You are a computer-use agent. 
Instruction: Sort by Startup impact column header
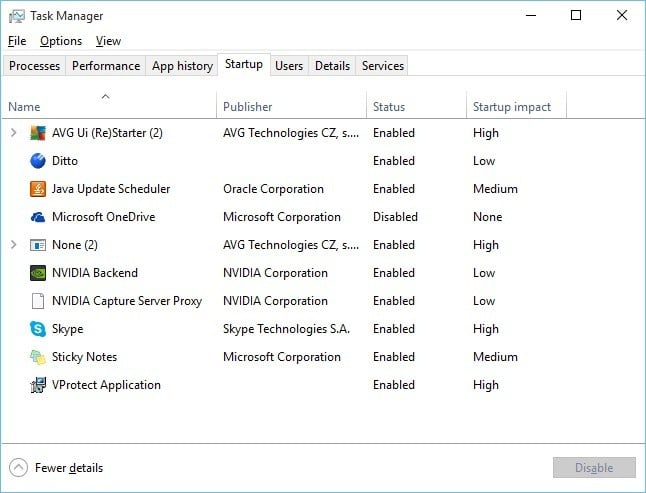512,107
